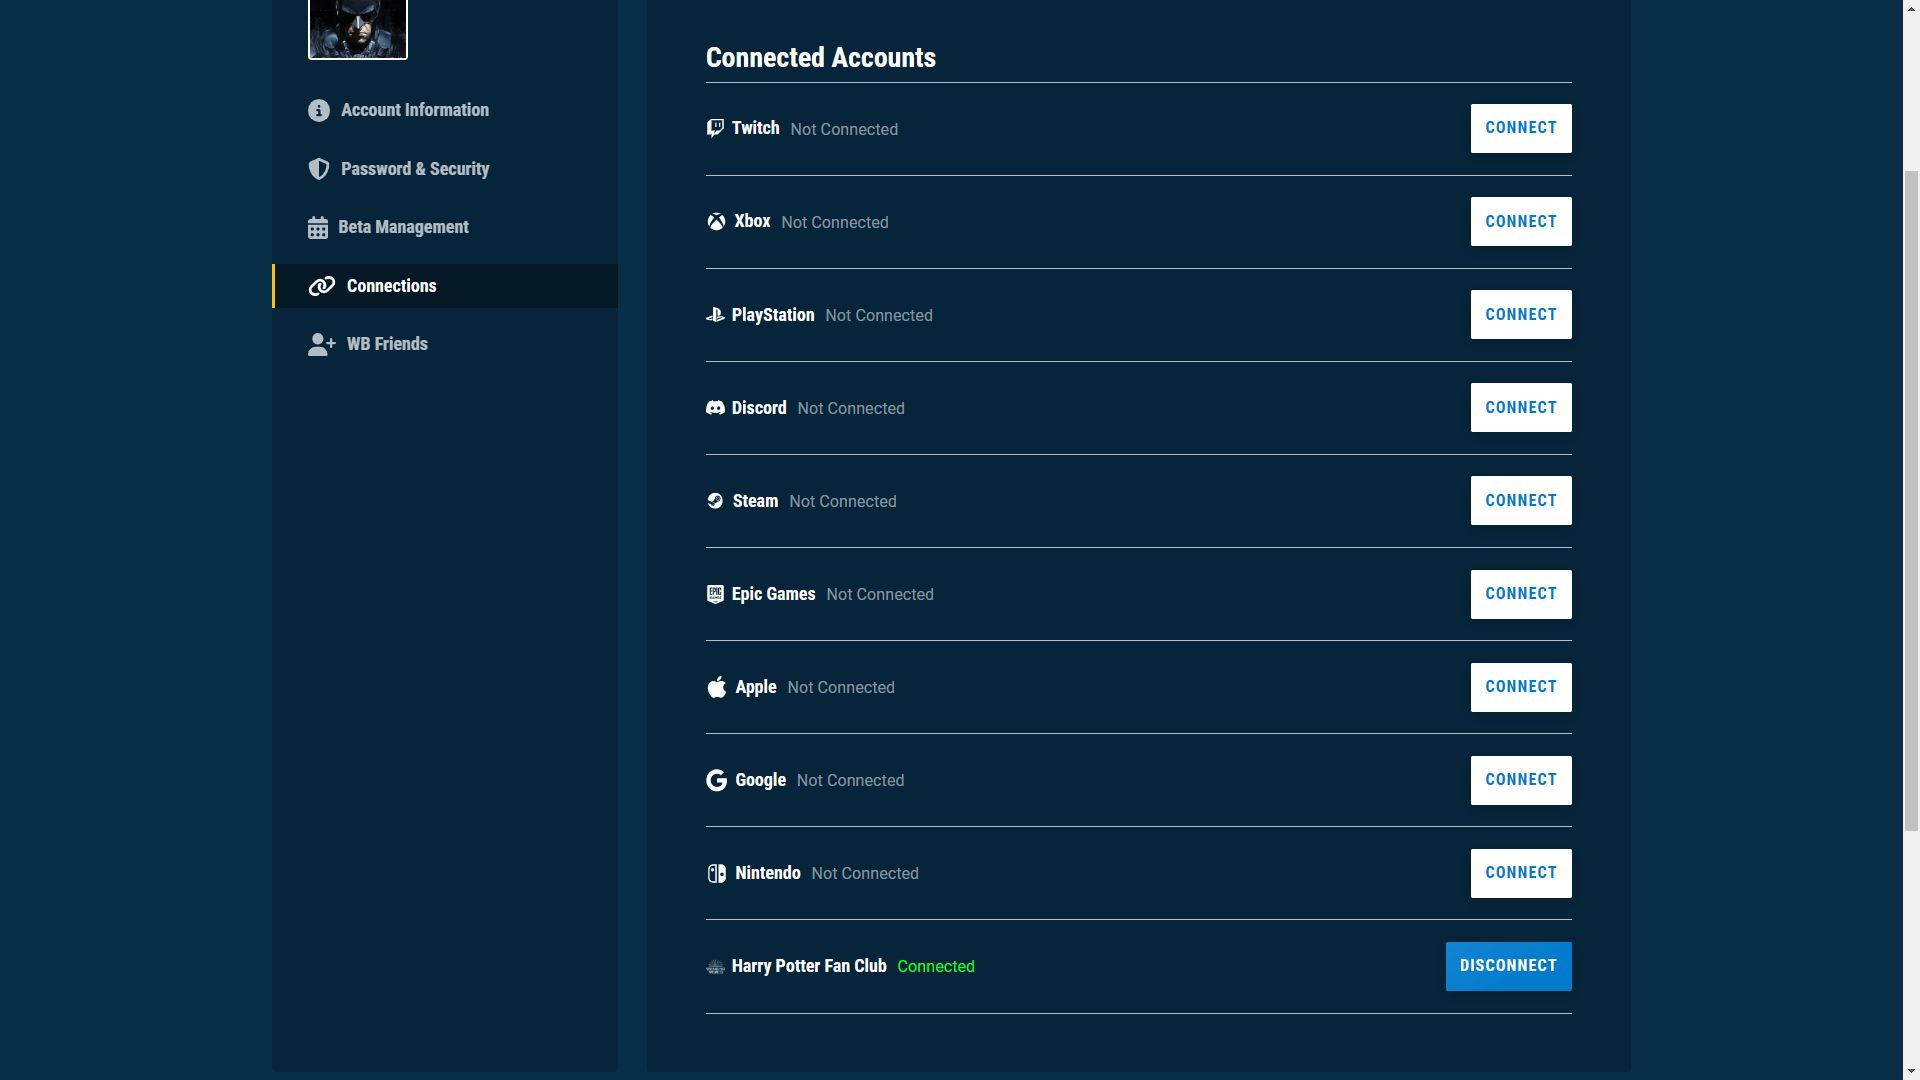Click Twitch Not Connected status text

click(844, 129)
